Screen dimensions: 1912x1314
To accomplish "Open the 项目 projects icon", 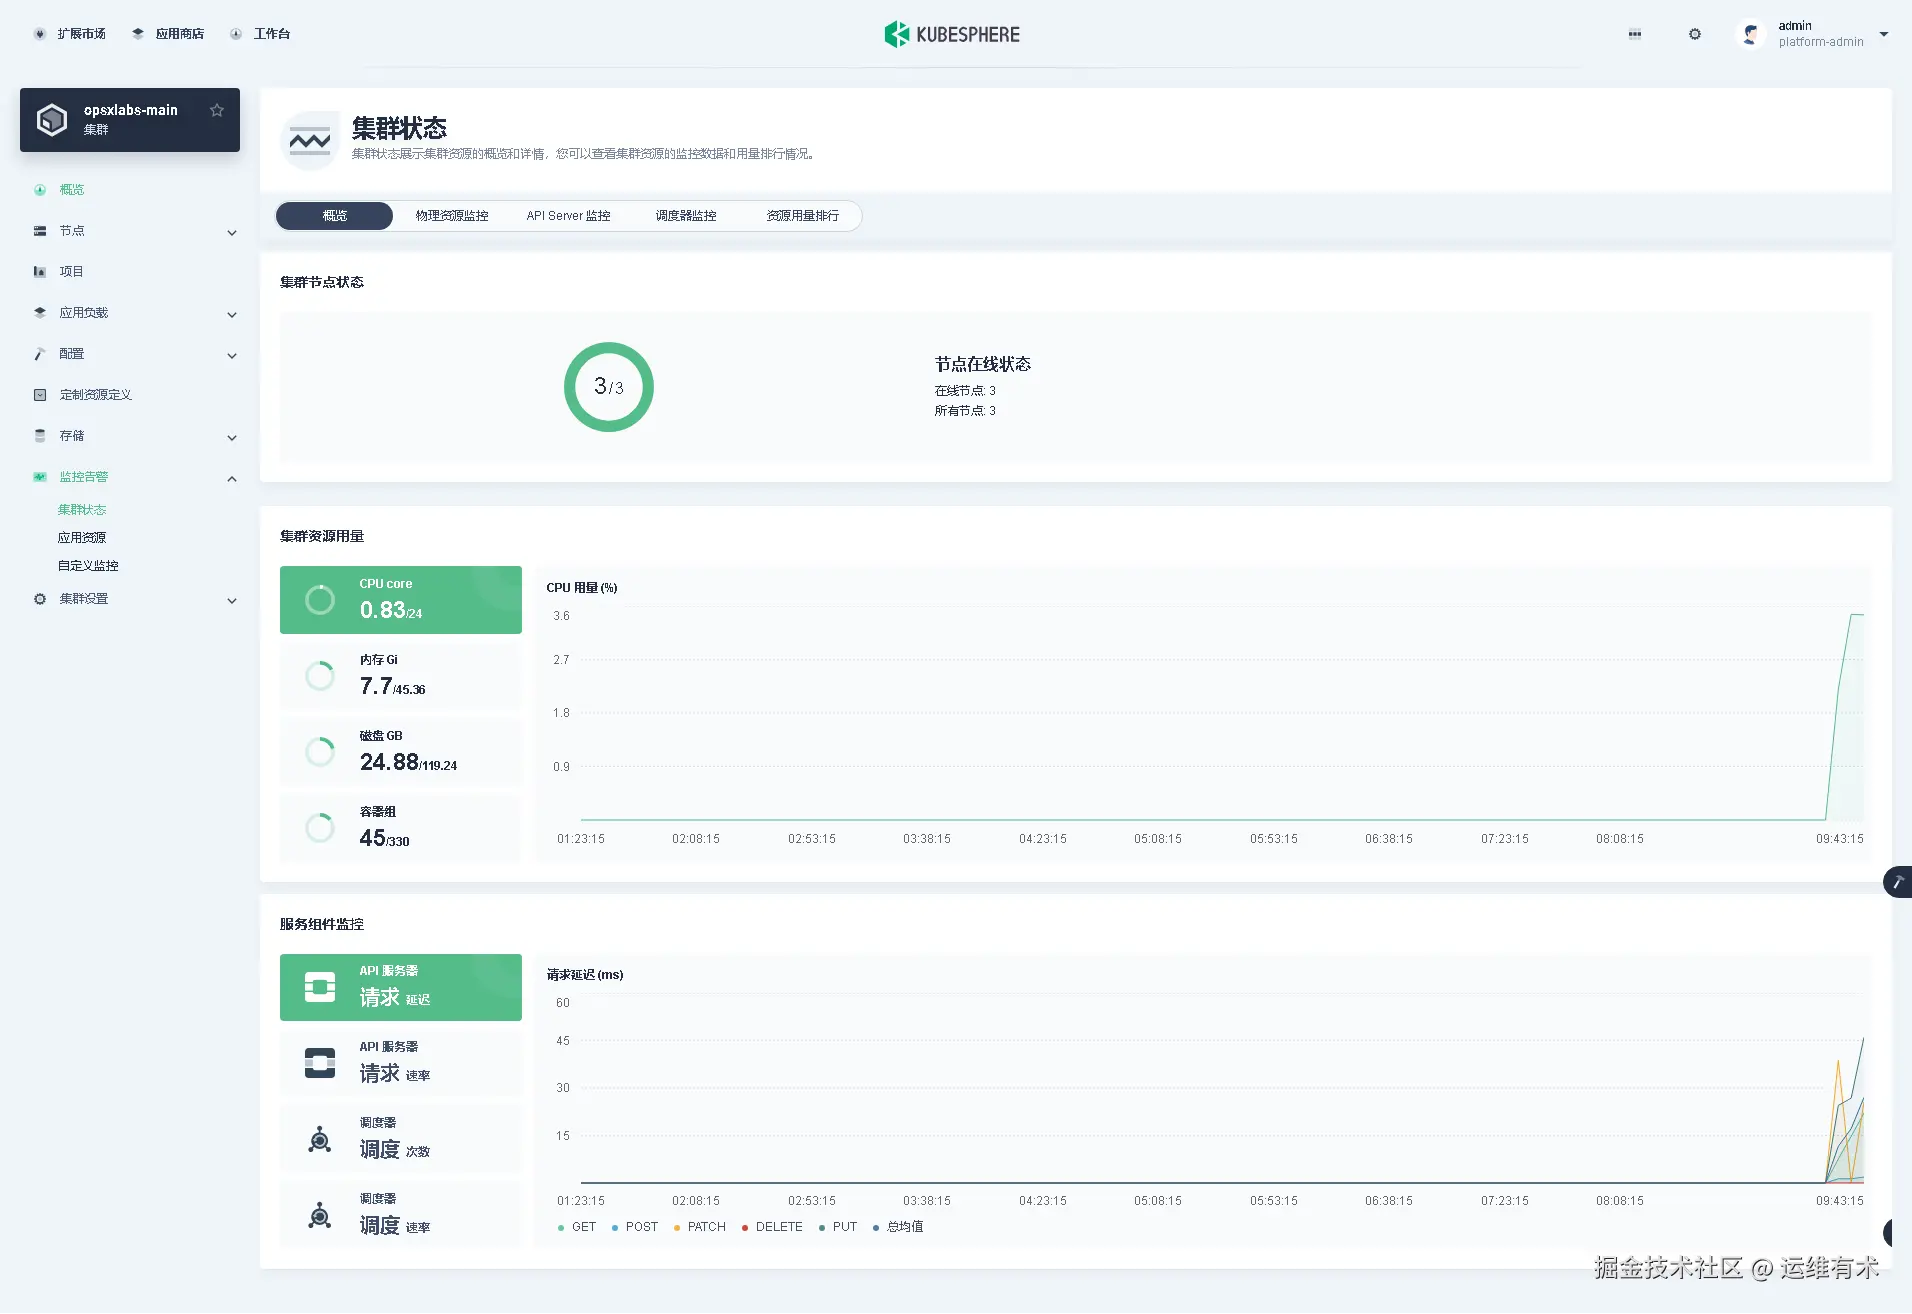I will click(40, 271).
